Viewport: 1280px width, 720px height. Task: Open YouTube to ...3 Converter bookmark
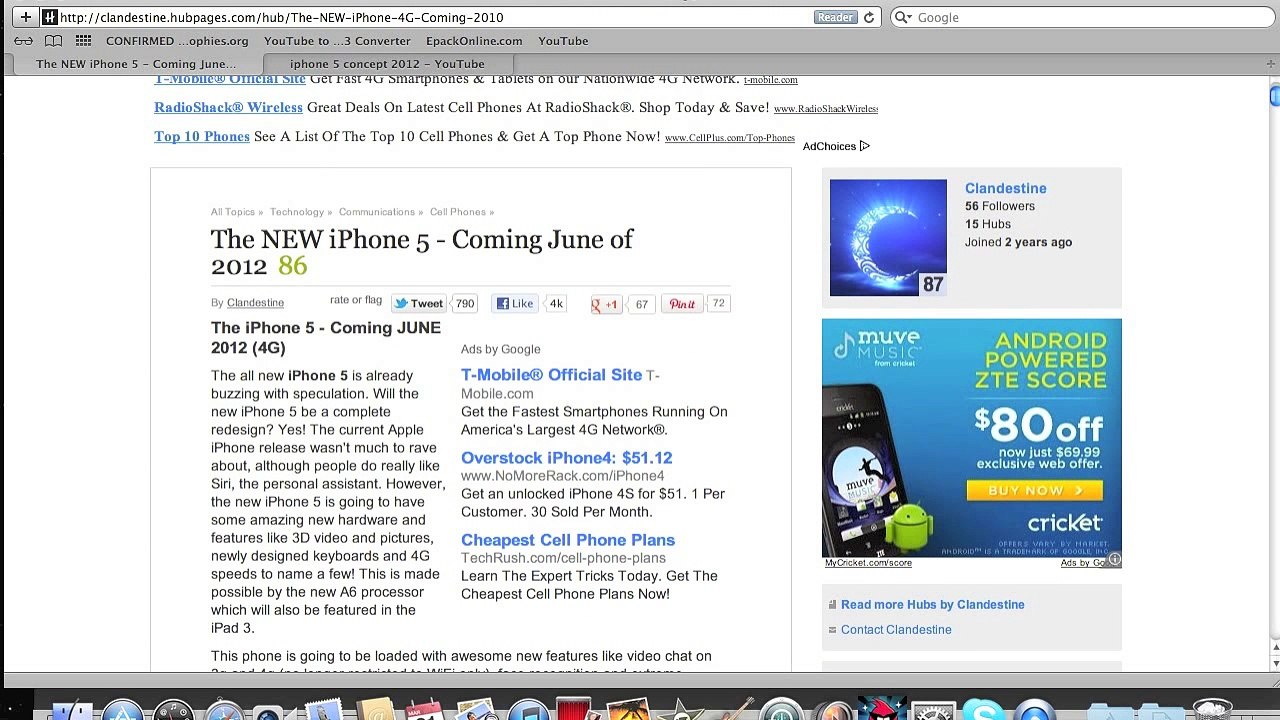pos(337,41)
